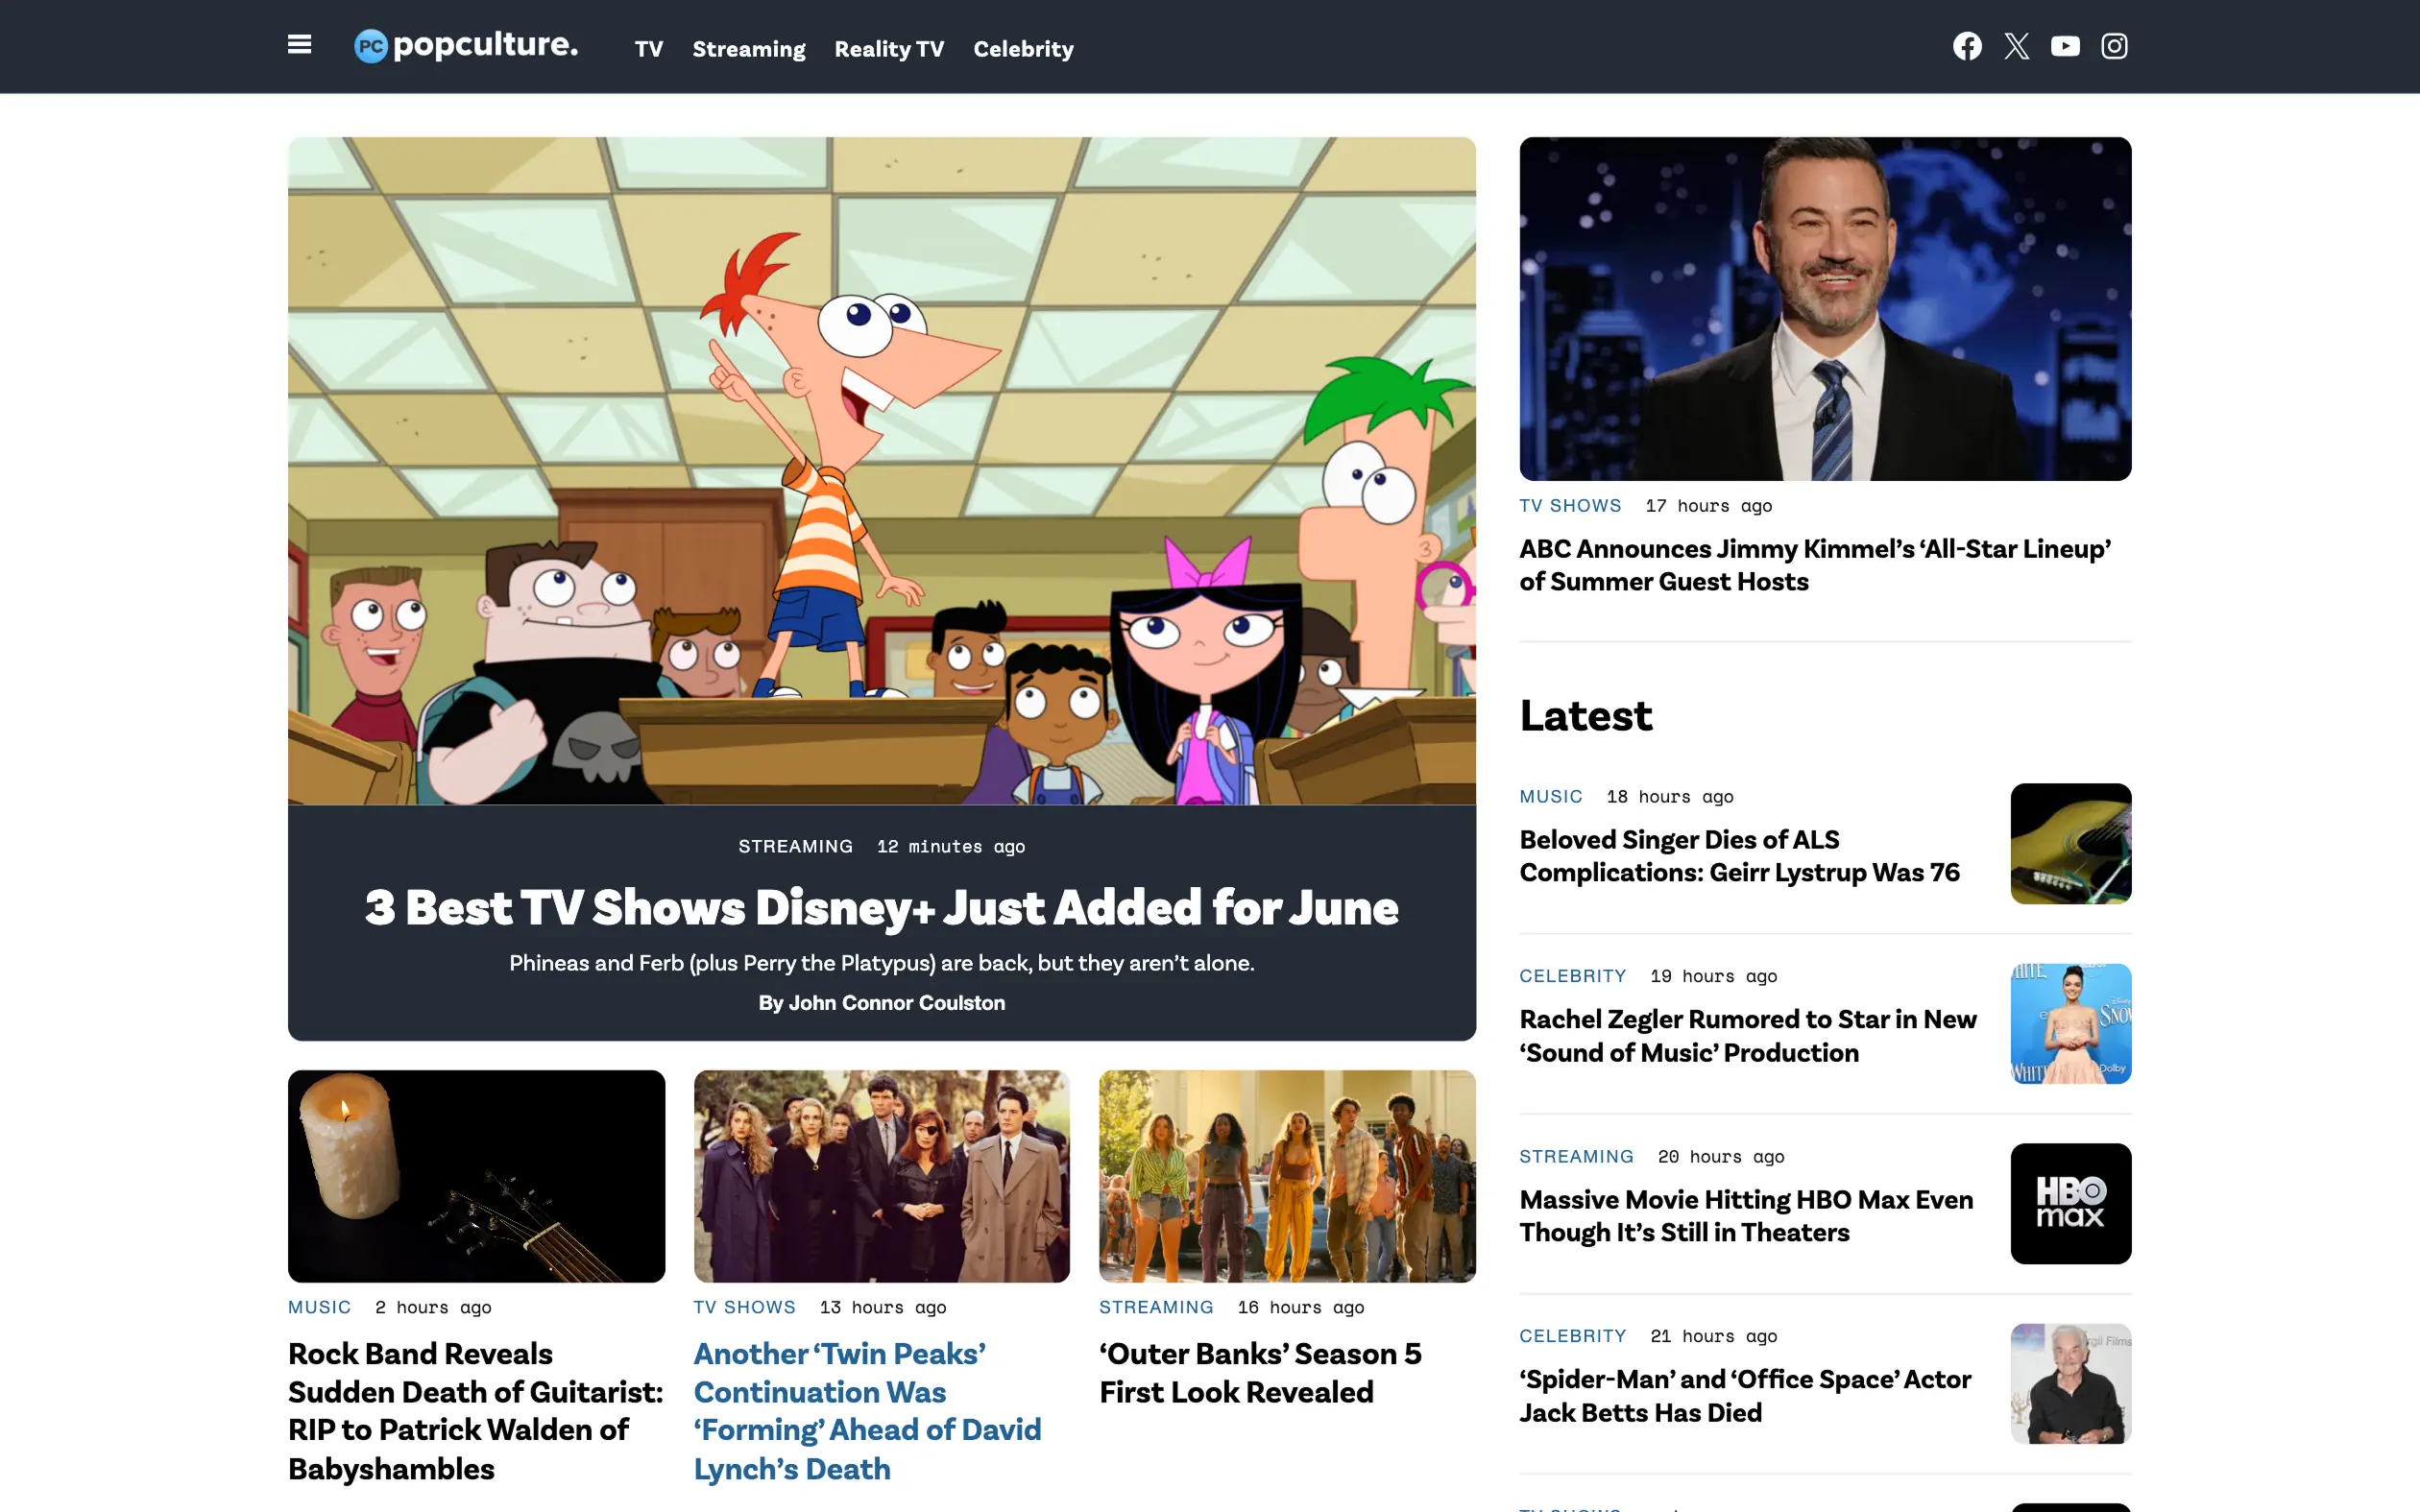Click the '17 hours ago' timestamp
Screen dimensions: 2420x1512
pyautogui.click(x=1708, y=506)
